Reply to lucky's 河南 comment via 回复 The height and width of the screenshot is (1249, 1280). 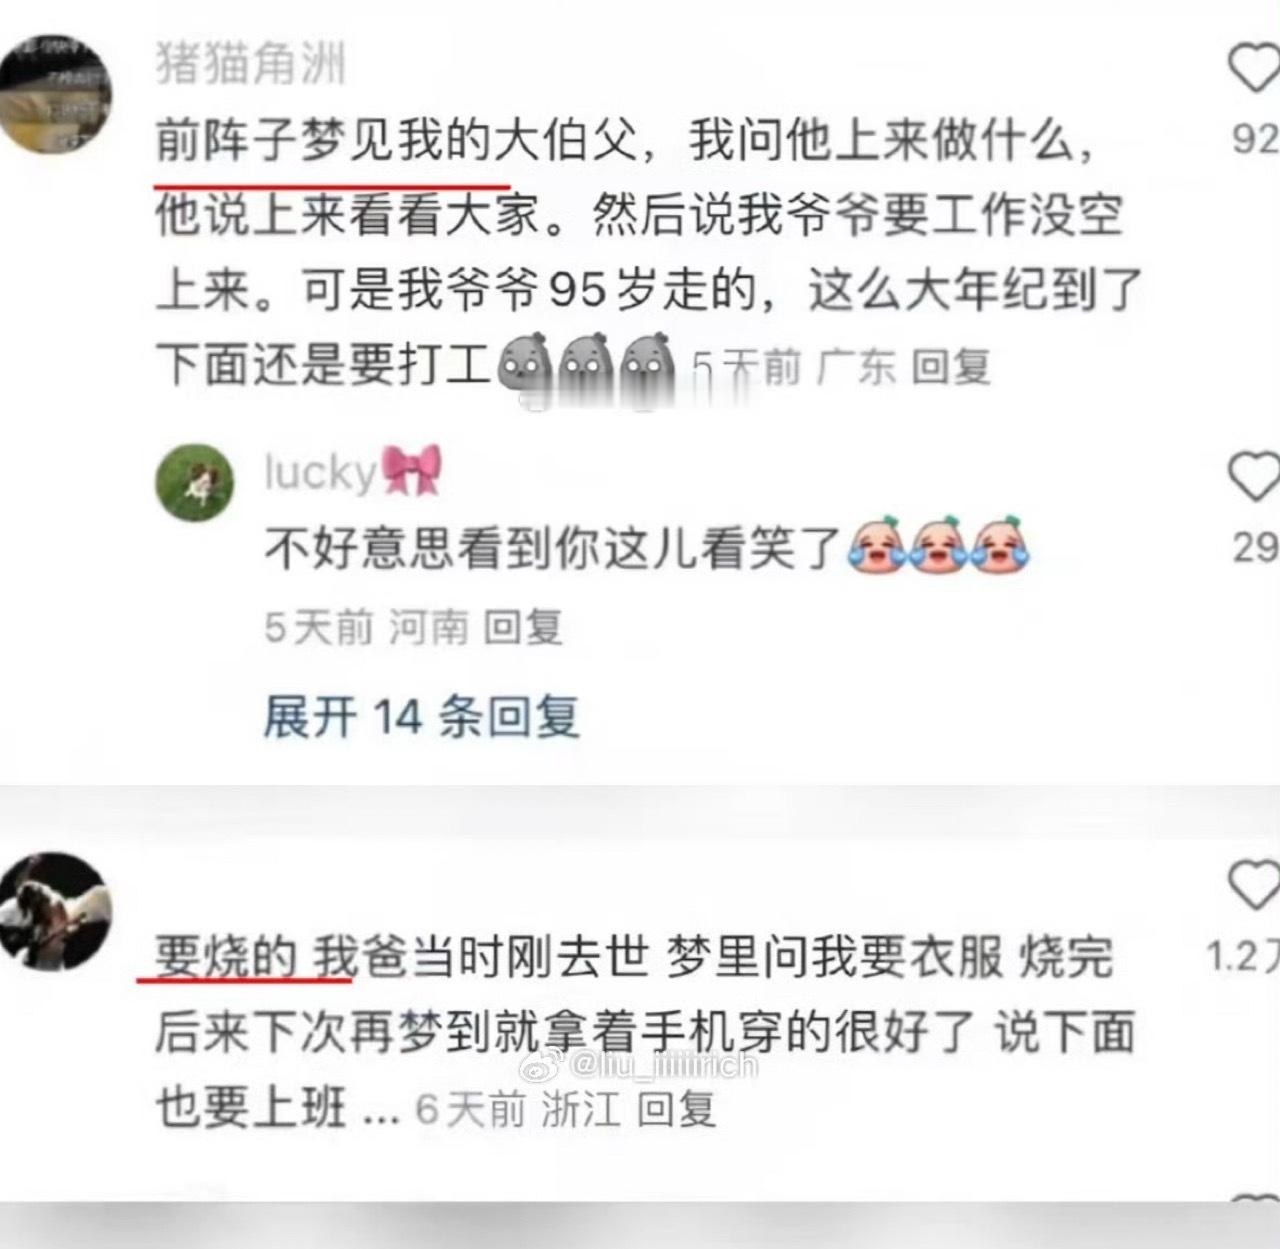[x=523, y=627]
